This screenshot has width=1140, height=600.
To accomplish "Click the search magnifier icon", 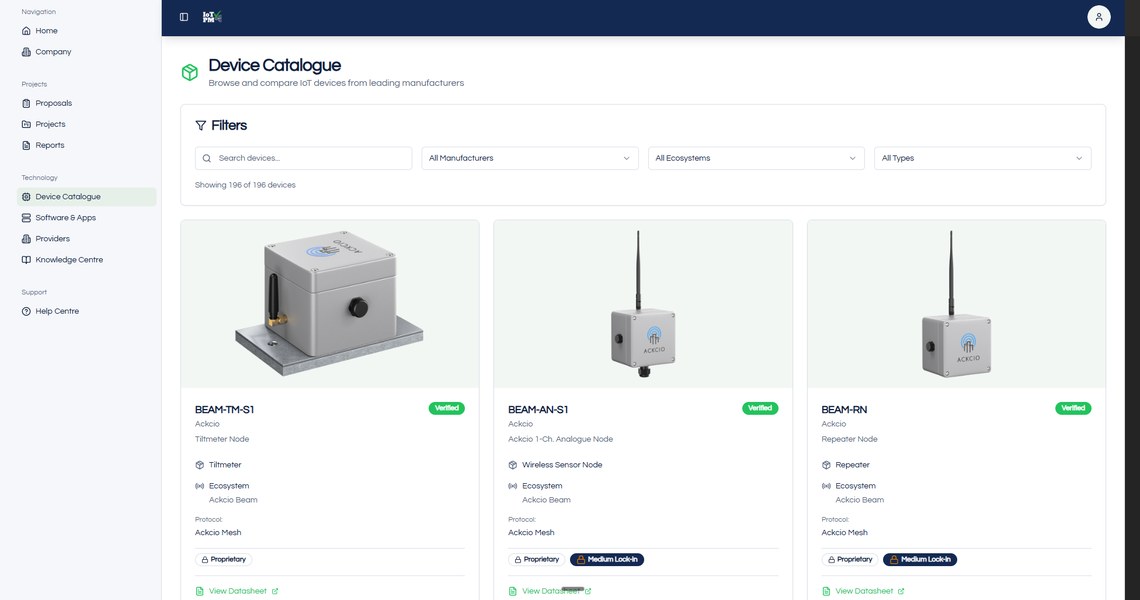I will (x=206, y=158).
